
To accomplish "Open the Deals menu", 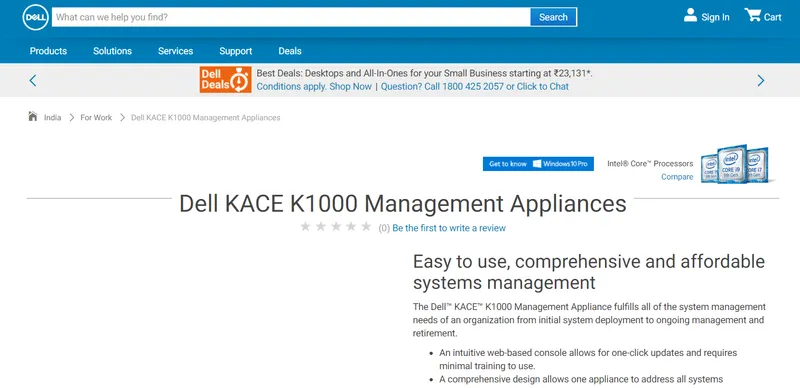I will click(x=290, y=51).
